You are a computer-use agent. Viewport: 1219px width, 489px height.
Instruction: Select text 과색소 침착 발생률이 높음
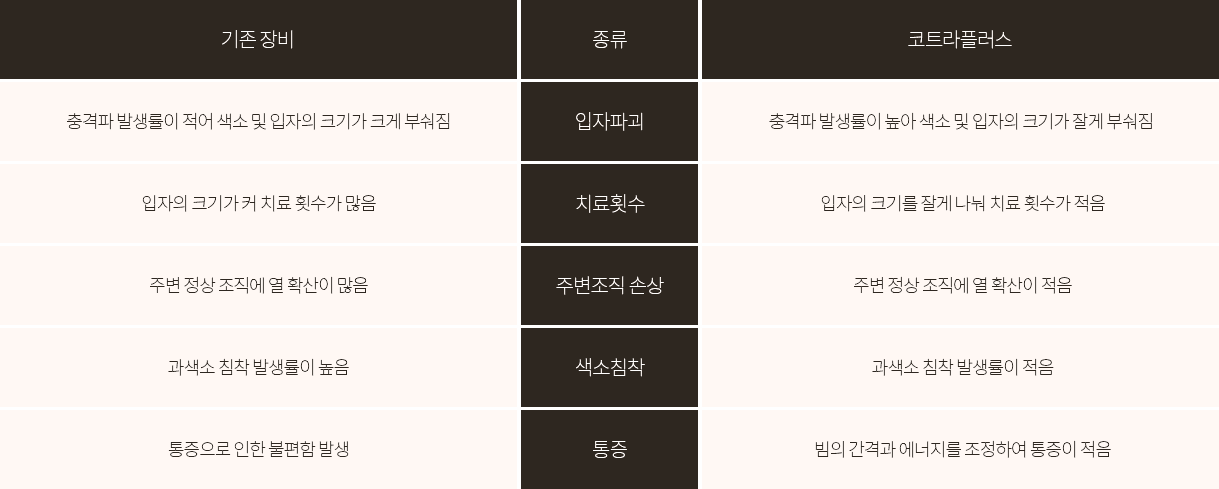[x=258, y=367]
